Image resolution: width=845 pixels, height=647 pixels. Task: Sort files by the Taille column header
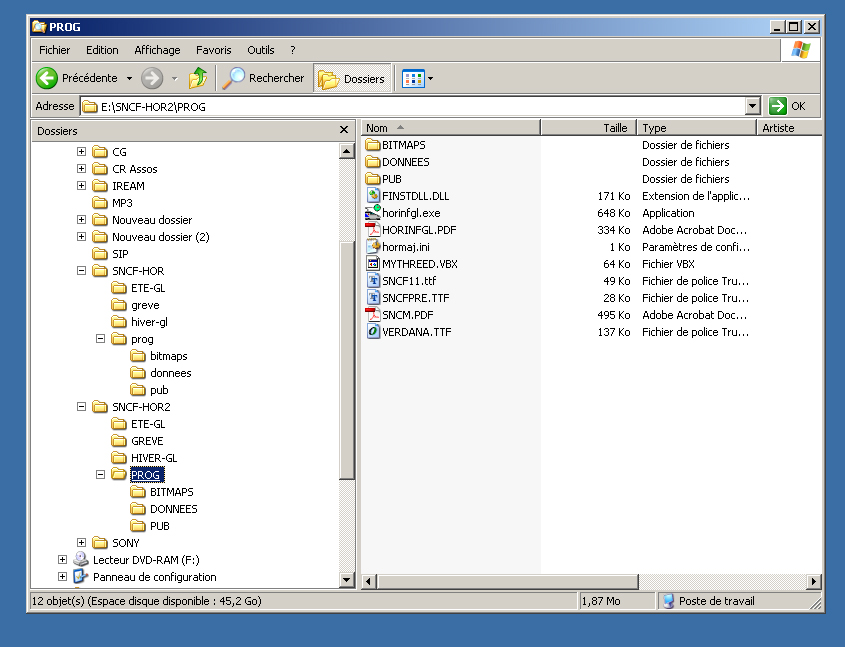(x=589, y=128)
